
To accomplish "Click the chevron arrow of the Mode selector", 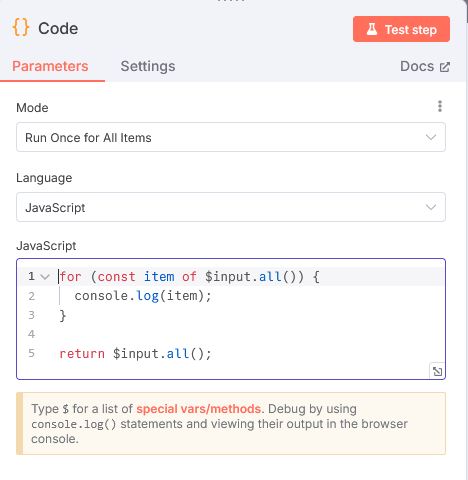I will tap(431, 137).
